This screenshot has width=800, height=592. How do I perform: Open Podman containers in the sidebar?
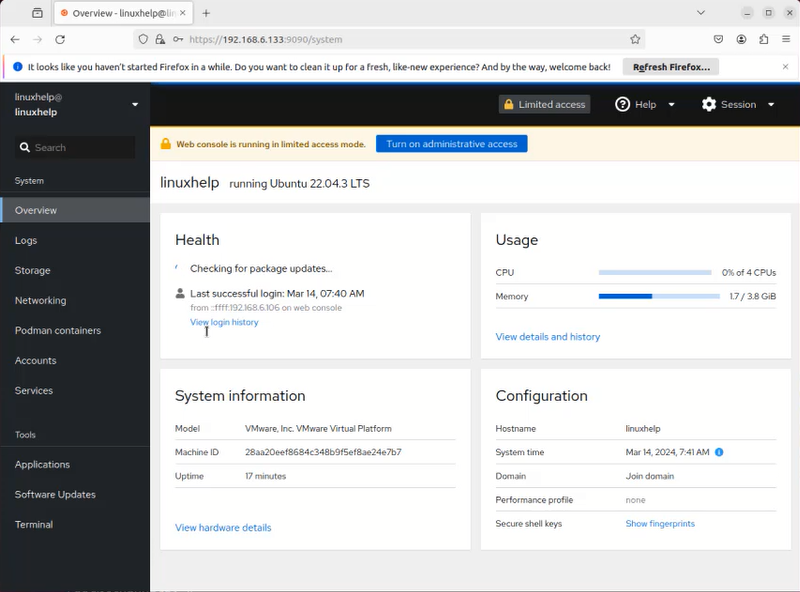[75, 331]
